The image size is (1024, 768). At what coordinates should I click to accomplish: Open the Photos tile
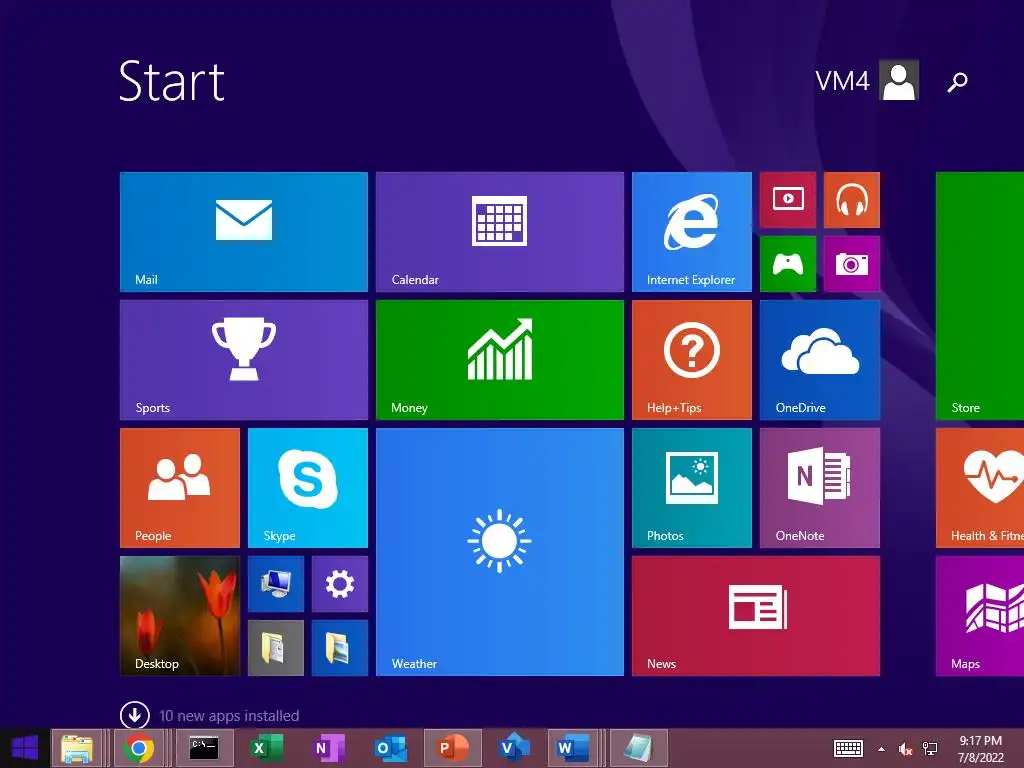click(692, 488)
